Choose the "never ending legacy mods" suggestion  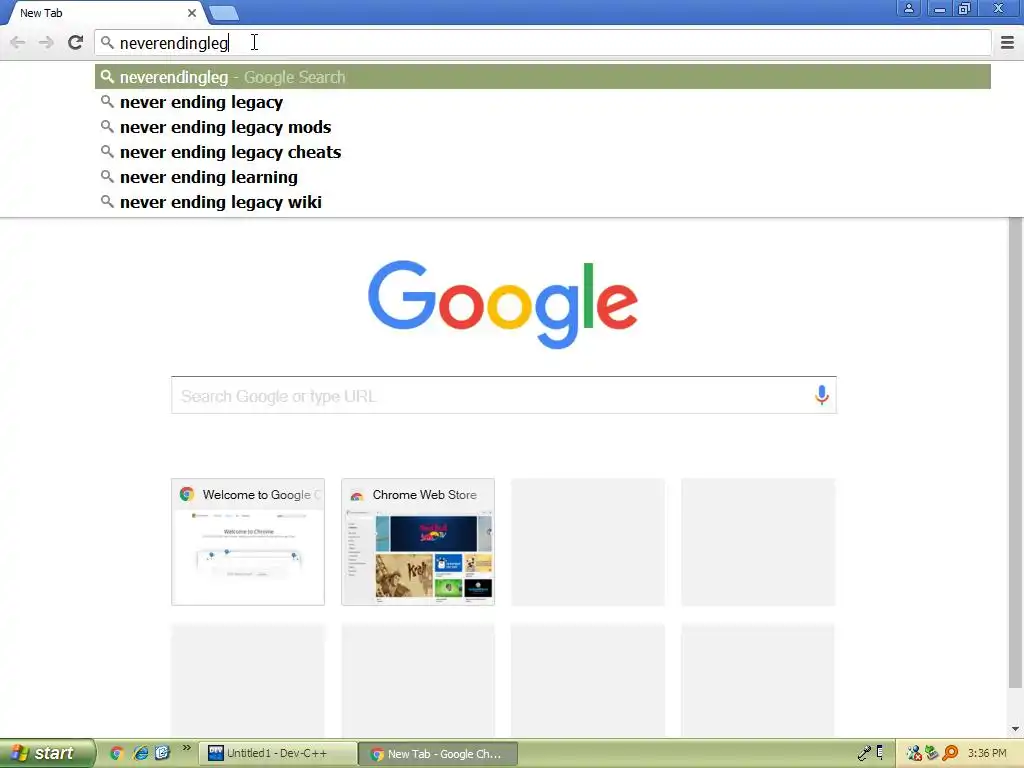(543, 127)
